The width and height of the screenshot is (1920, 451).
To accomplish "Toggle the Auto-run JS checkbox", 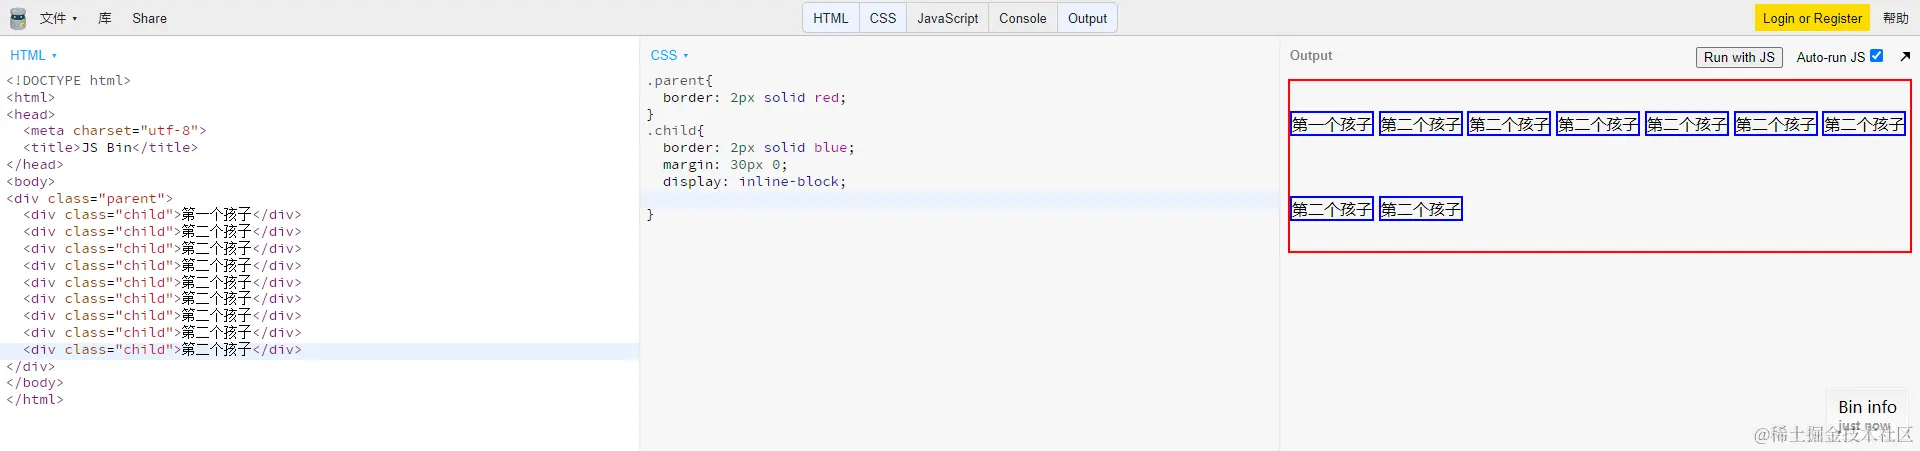I will coord(1876,56).
